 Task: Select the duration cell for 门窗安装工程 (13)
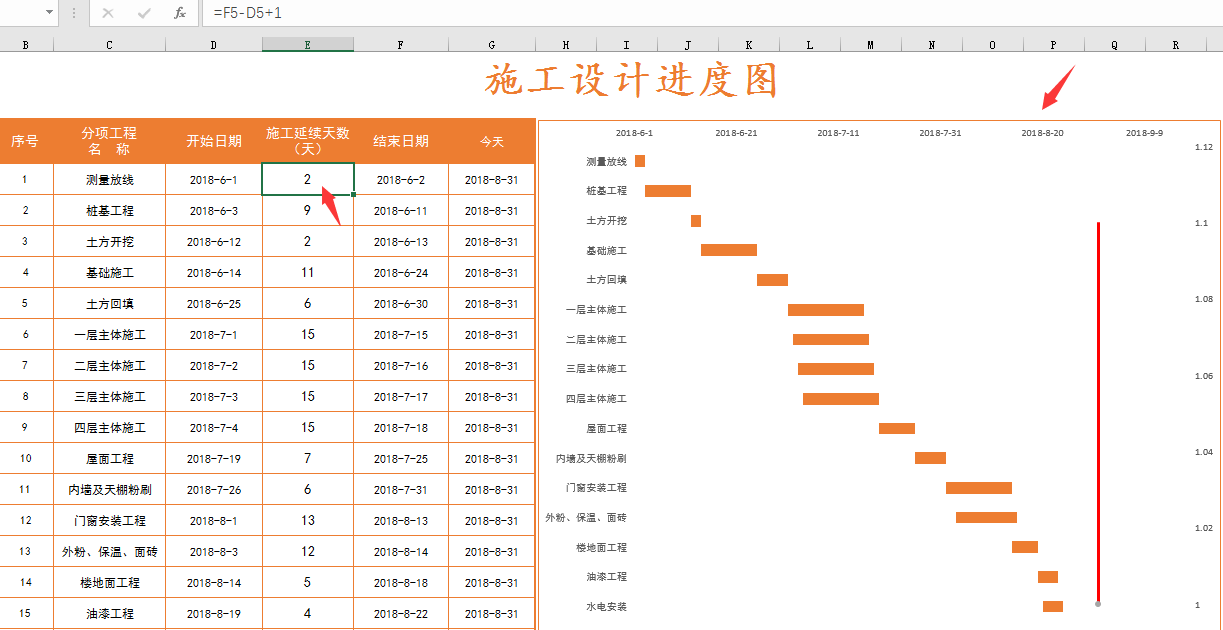308,521
